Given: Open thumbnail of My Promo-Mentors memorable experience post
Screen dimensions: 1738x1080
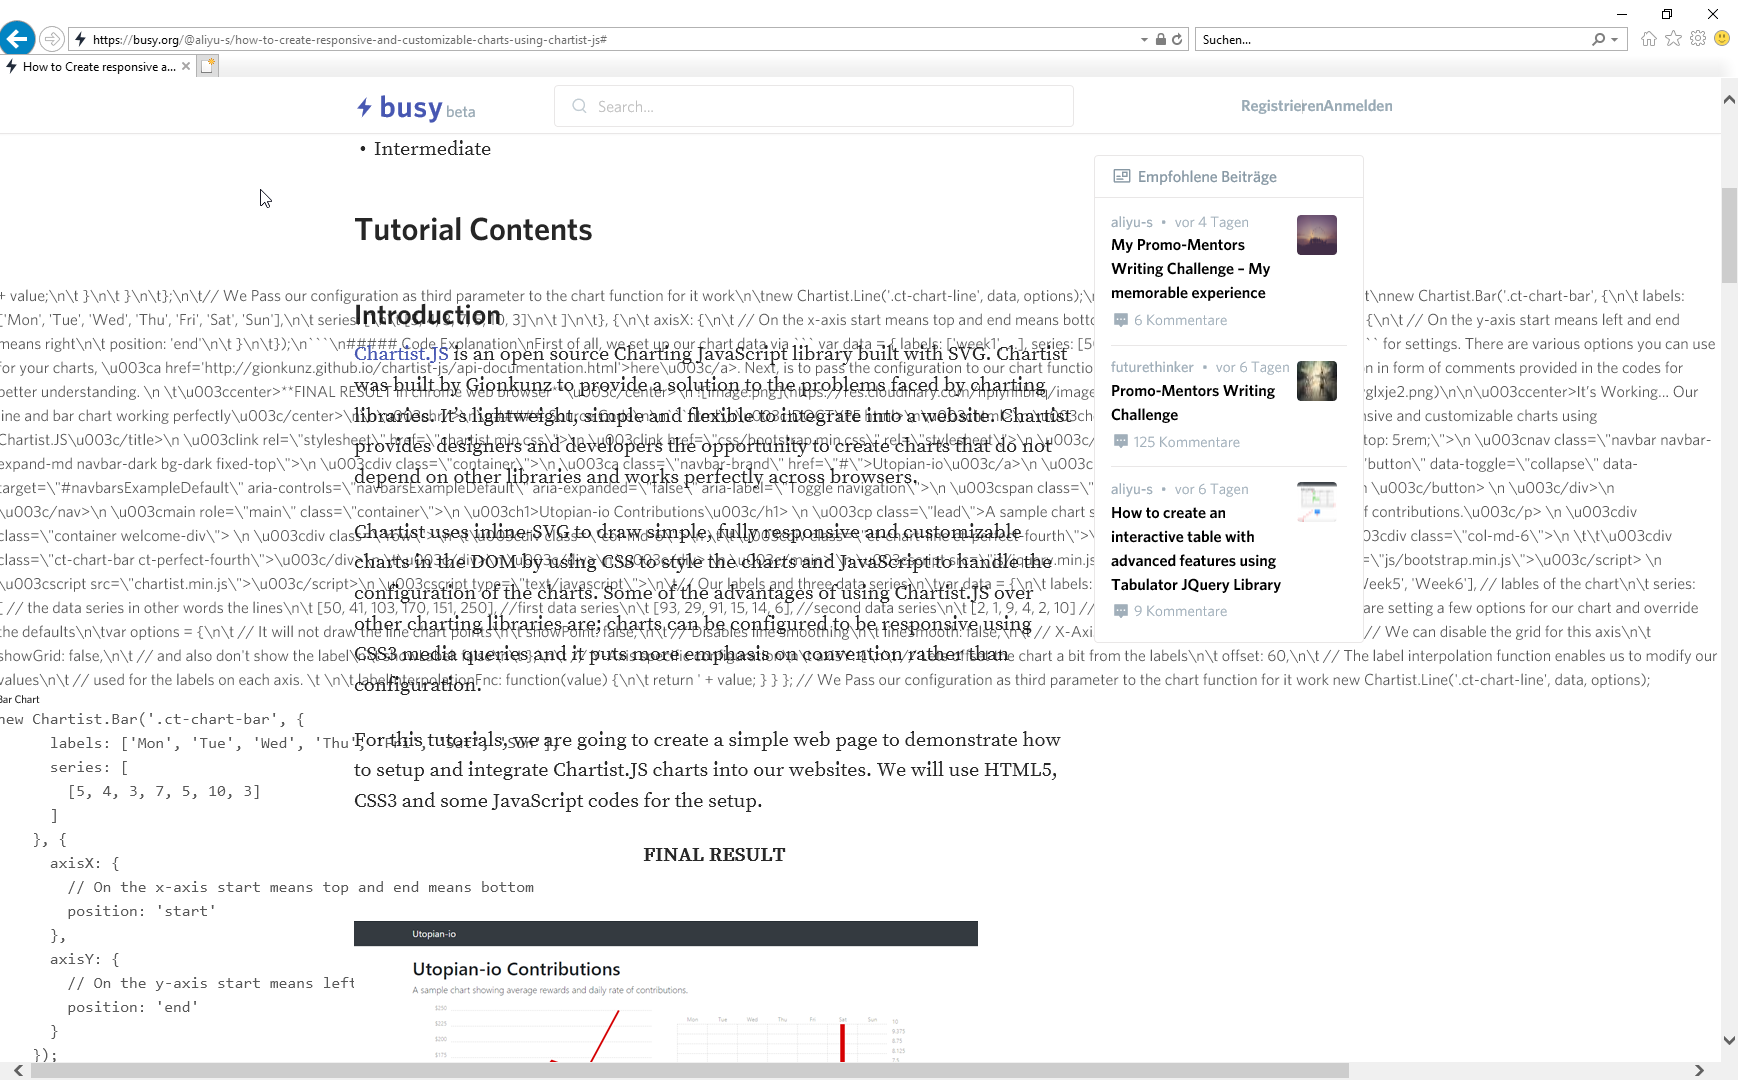Looking at the screenshot, I should pyautogui.click(x=1317, y=235).
